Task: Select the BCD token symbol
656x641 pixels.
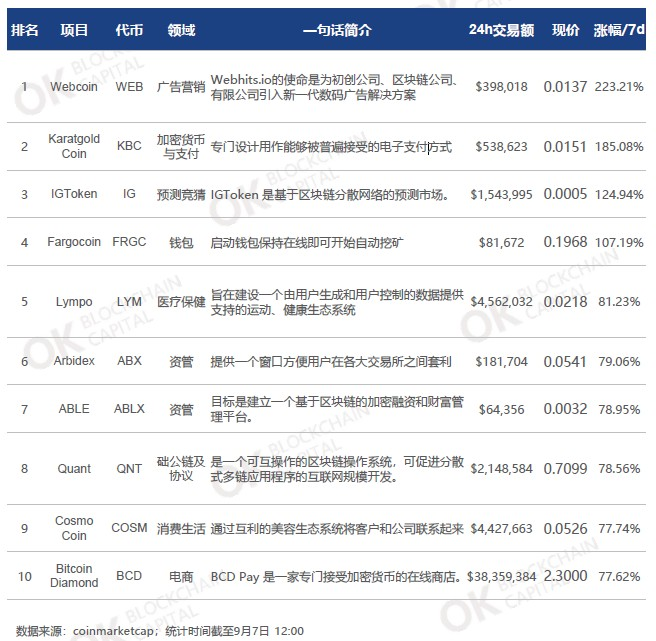Action: 129,576
